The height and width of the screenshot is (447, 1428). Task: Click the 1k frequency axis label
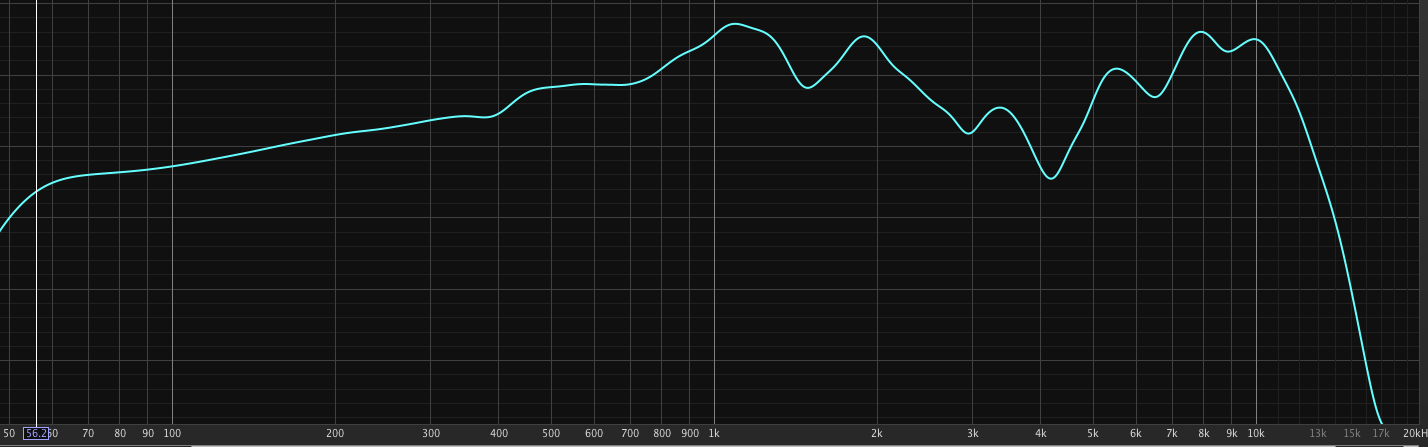tap(714, 433)
